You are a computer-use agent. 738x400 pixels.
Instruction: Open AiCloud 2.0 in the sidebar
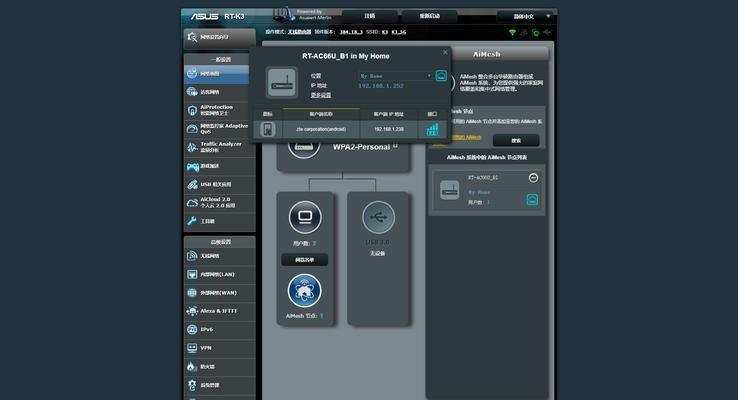tap(217, 202)
